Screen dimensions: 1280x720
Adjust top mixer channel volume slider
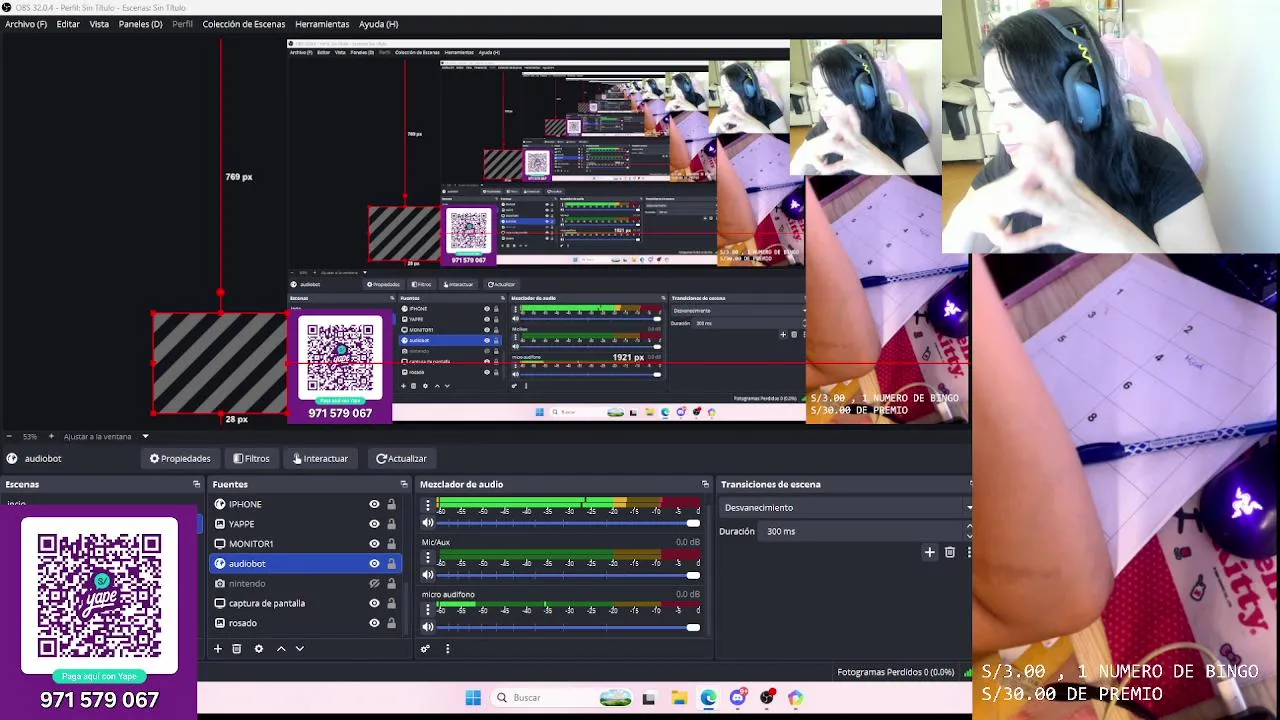[x=569, y=523]
